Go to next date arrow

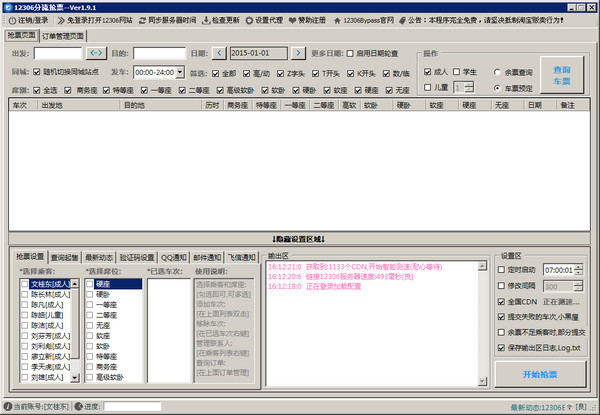298,53
